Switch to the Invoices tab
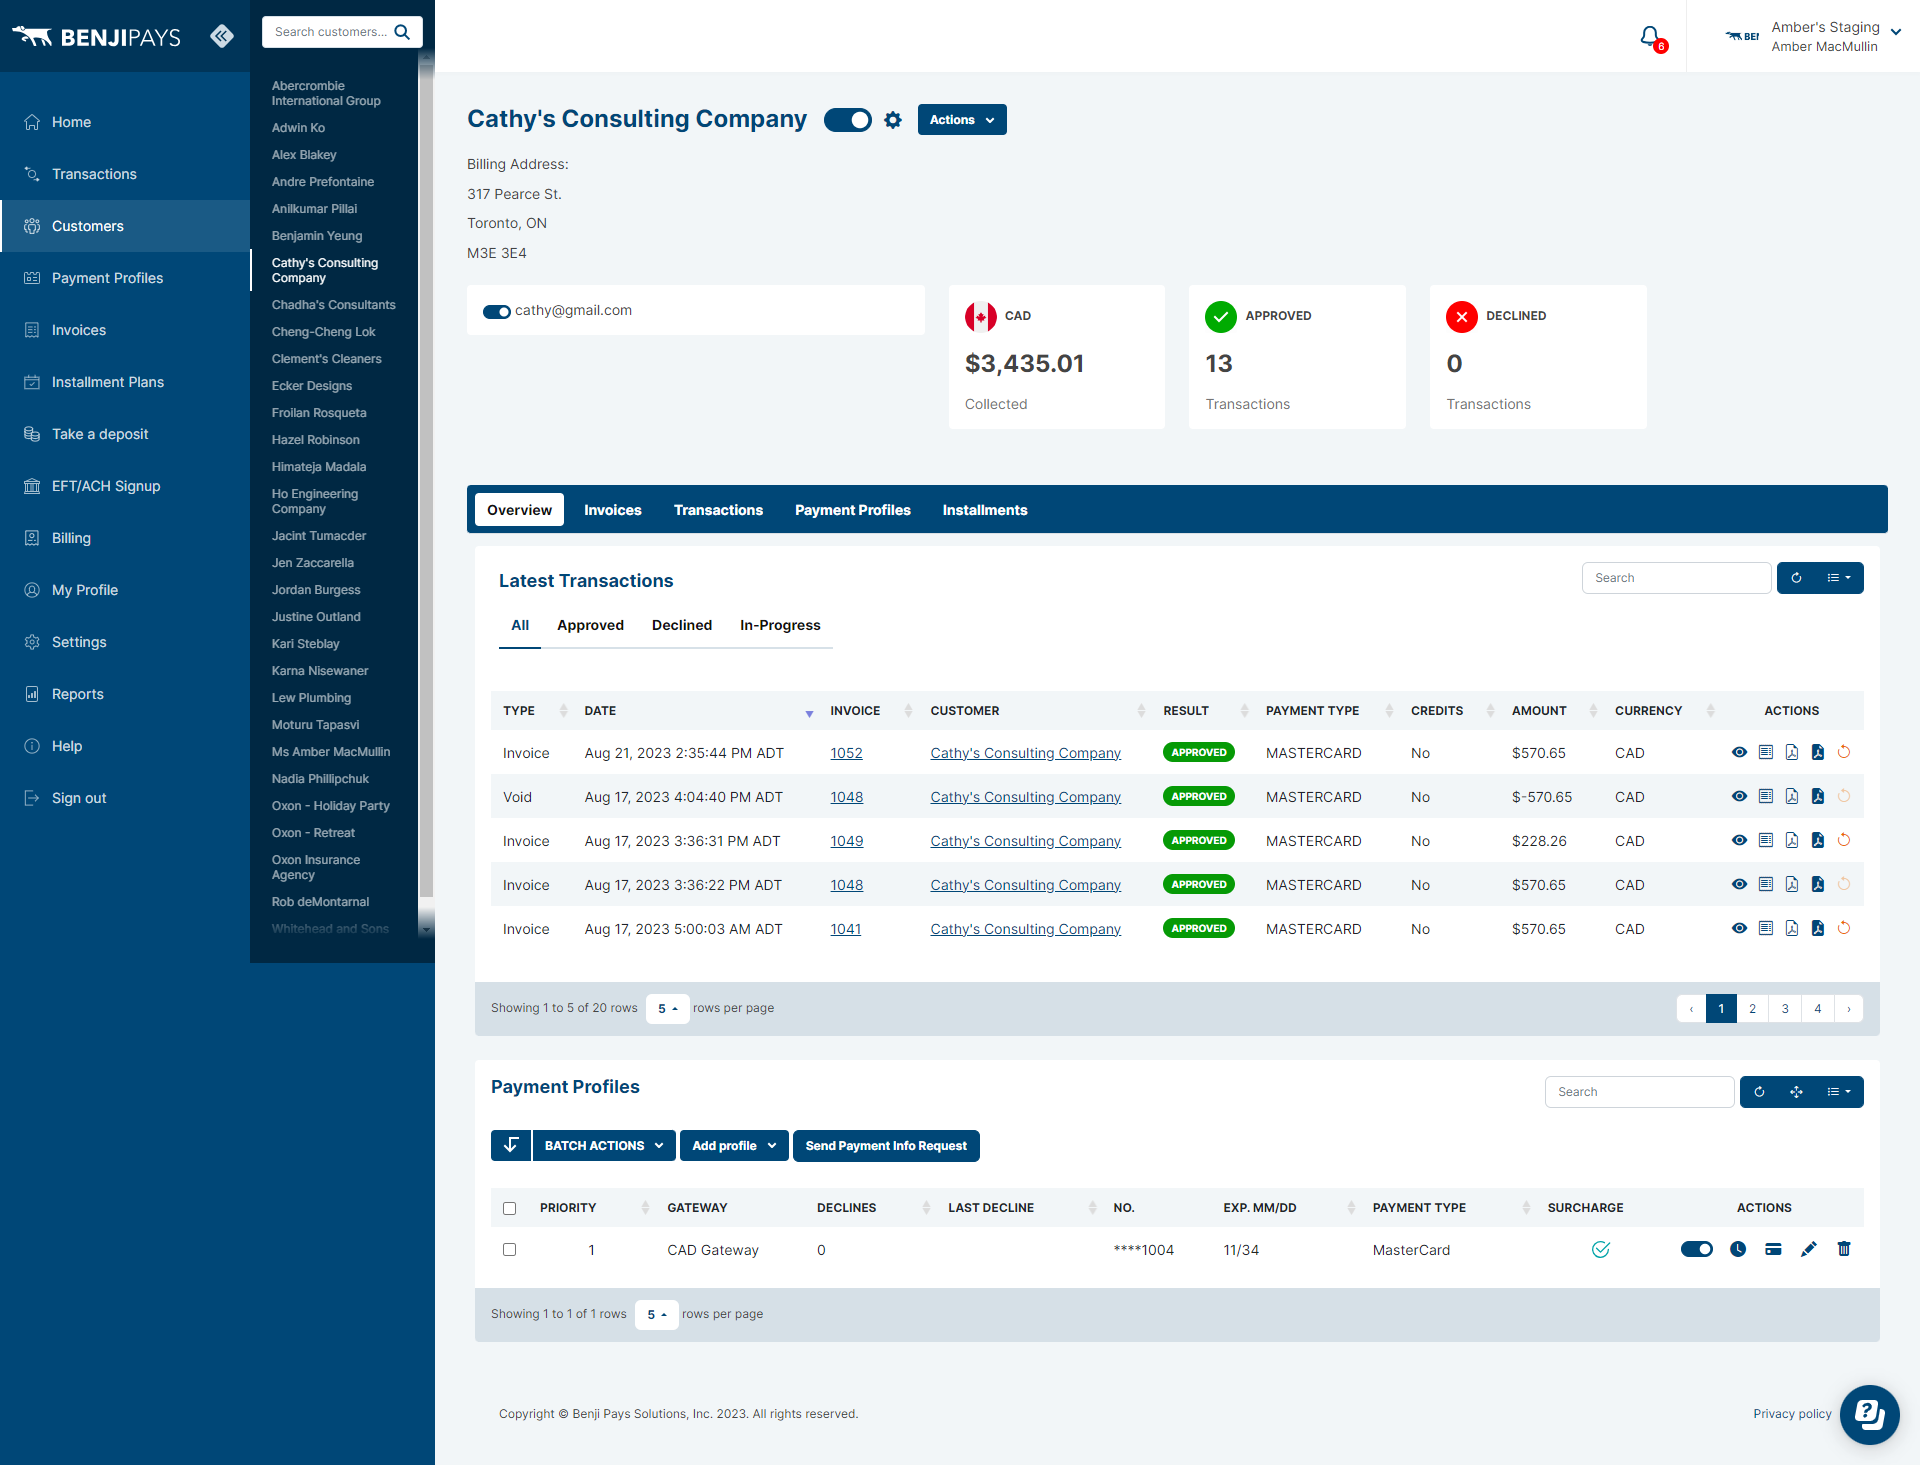 coord(612,510)
